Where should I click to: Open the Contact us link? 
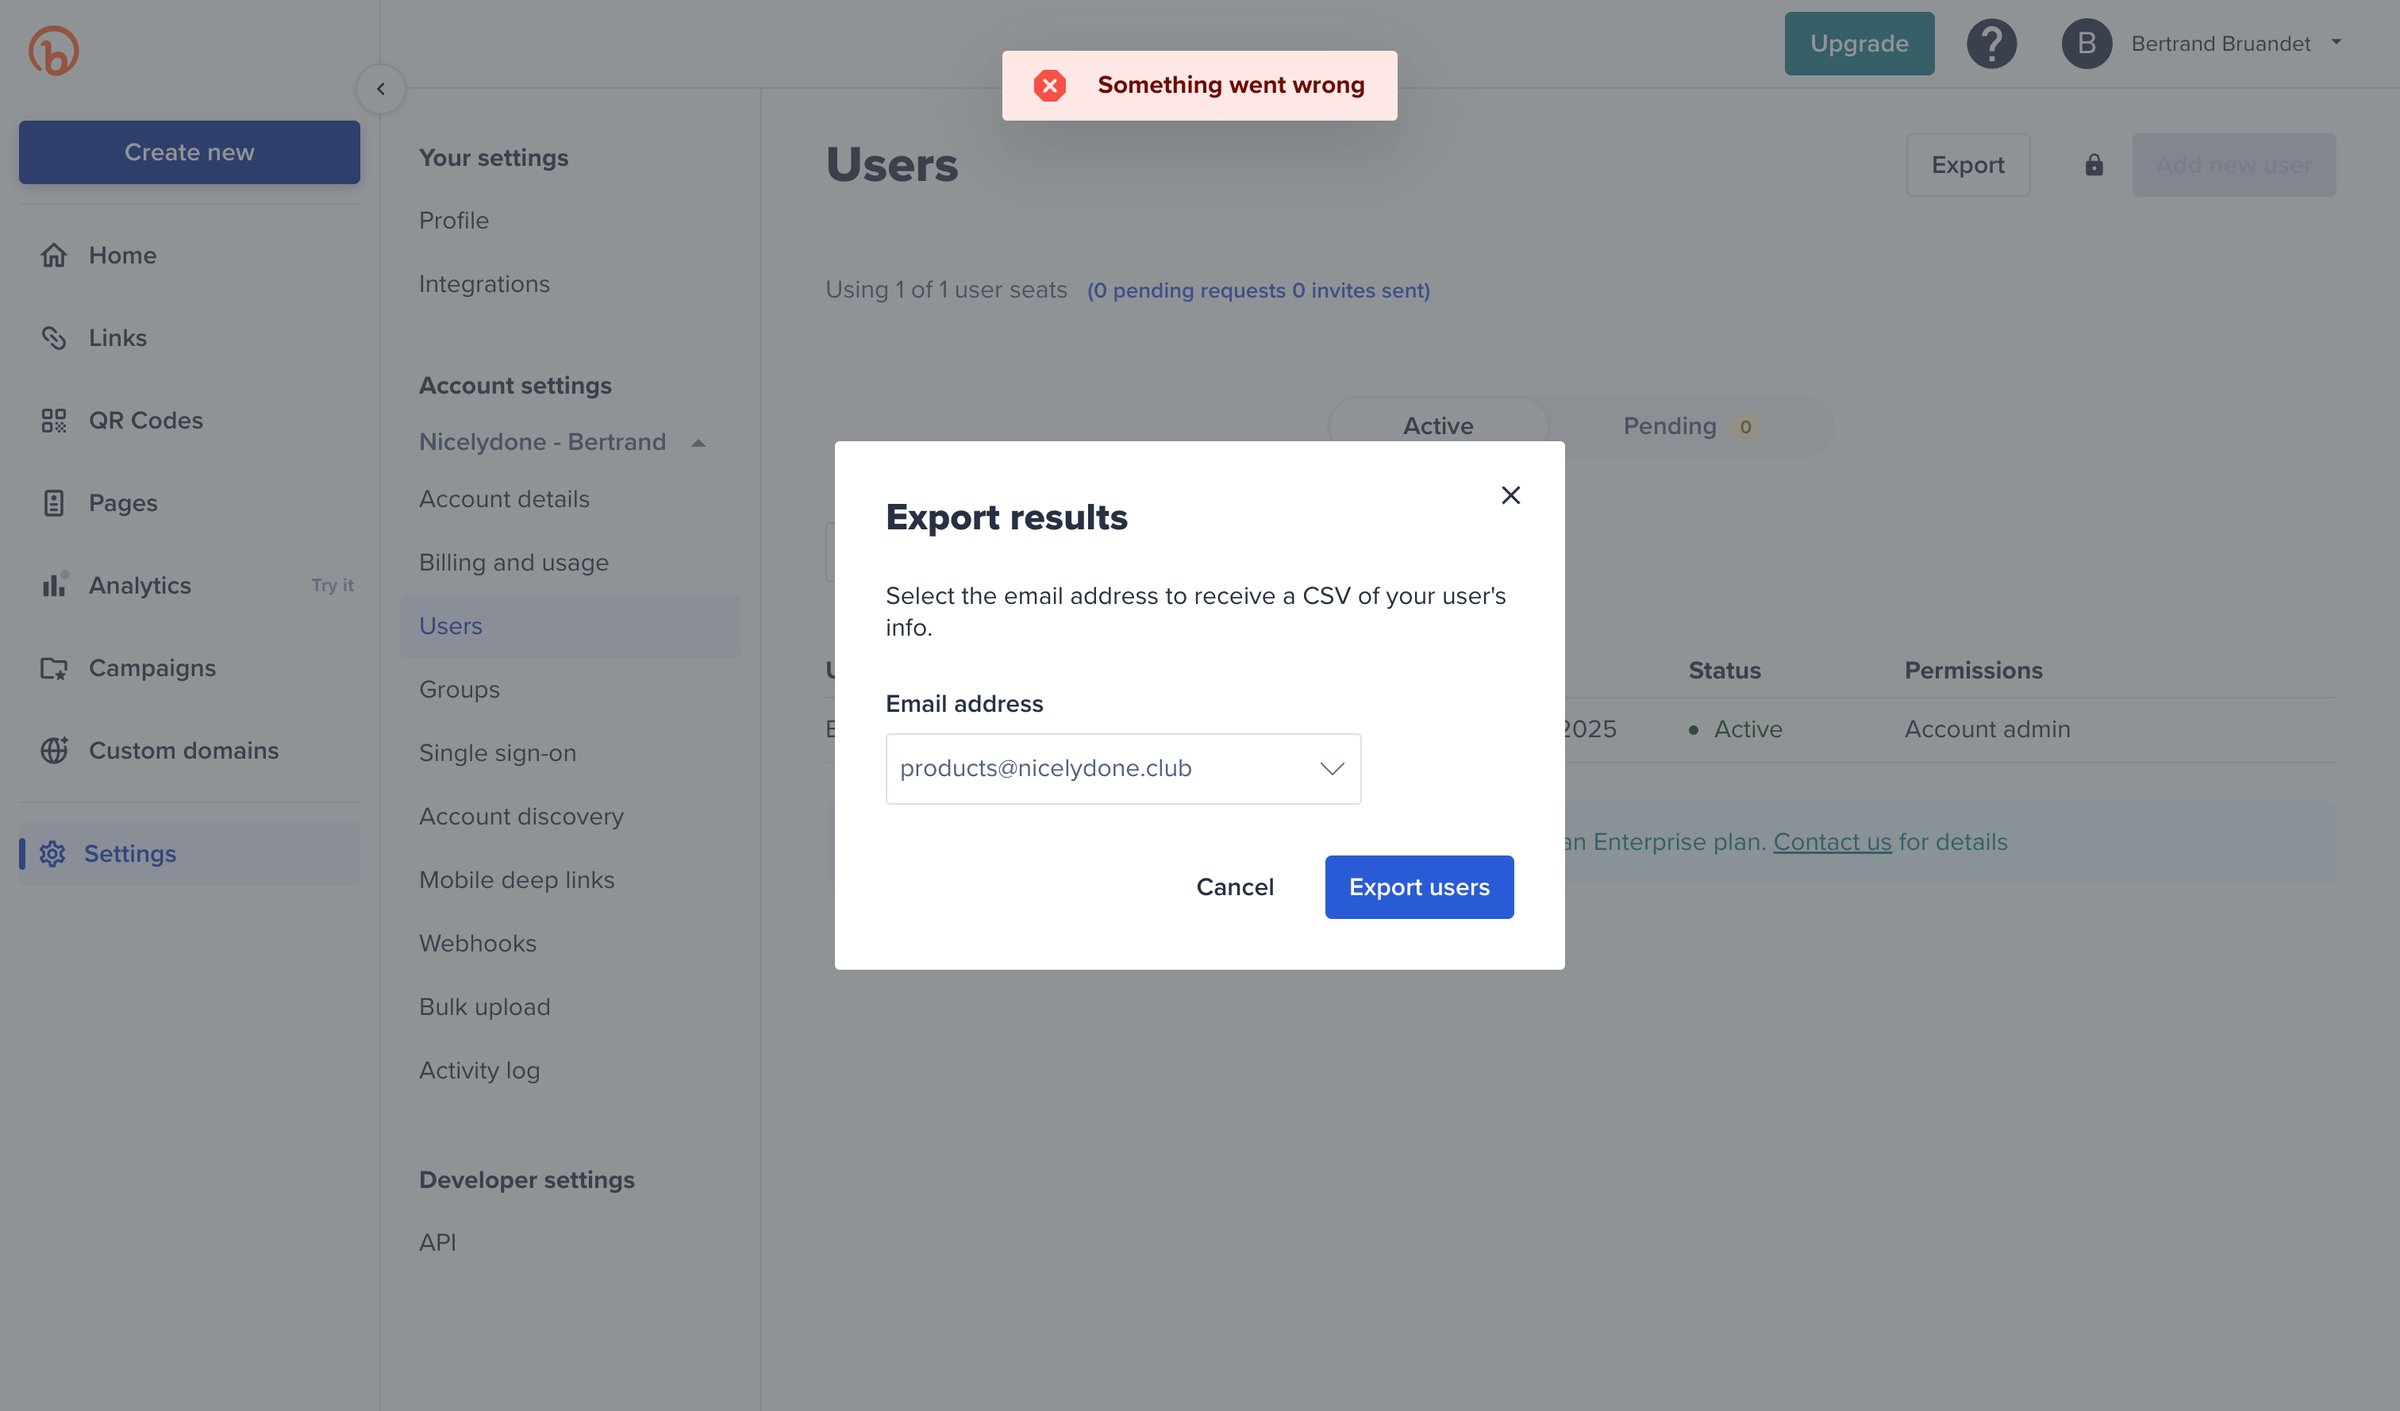(1832, 842)
